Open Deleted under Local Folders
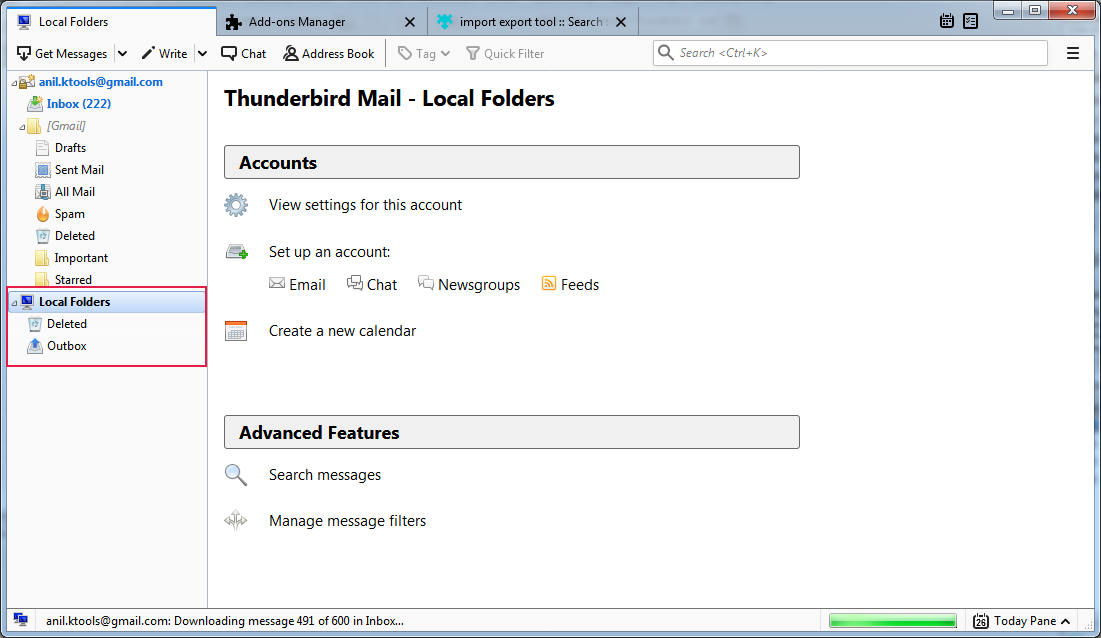Viewport: 1101px width, 638px height. click(x=67, y=324)
